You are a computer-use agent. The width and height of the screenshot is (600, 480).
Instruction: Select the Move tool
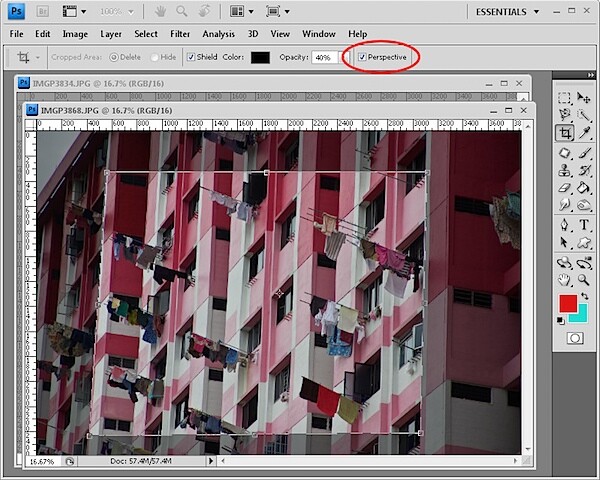tap(584, 98)
